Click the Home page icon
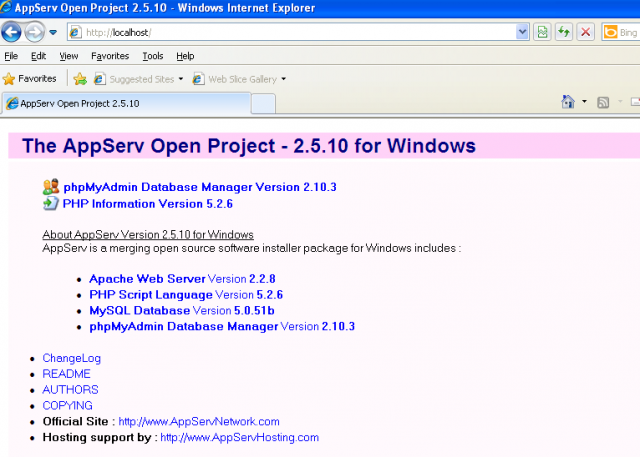Viewport: 640px width, 457px height. (x=568, y=102)
